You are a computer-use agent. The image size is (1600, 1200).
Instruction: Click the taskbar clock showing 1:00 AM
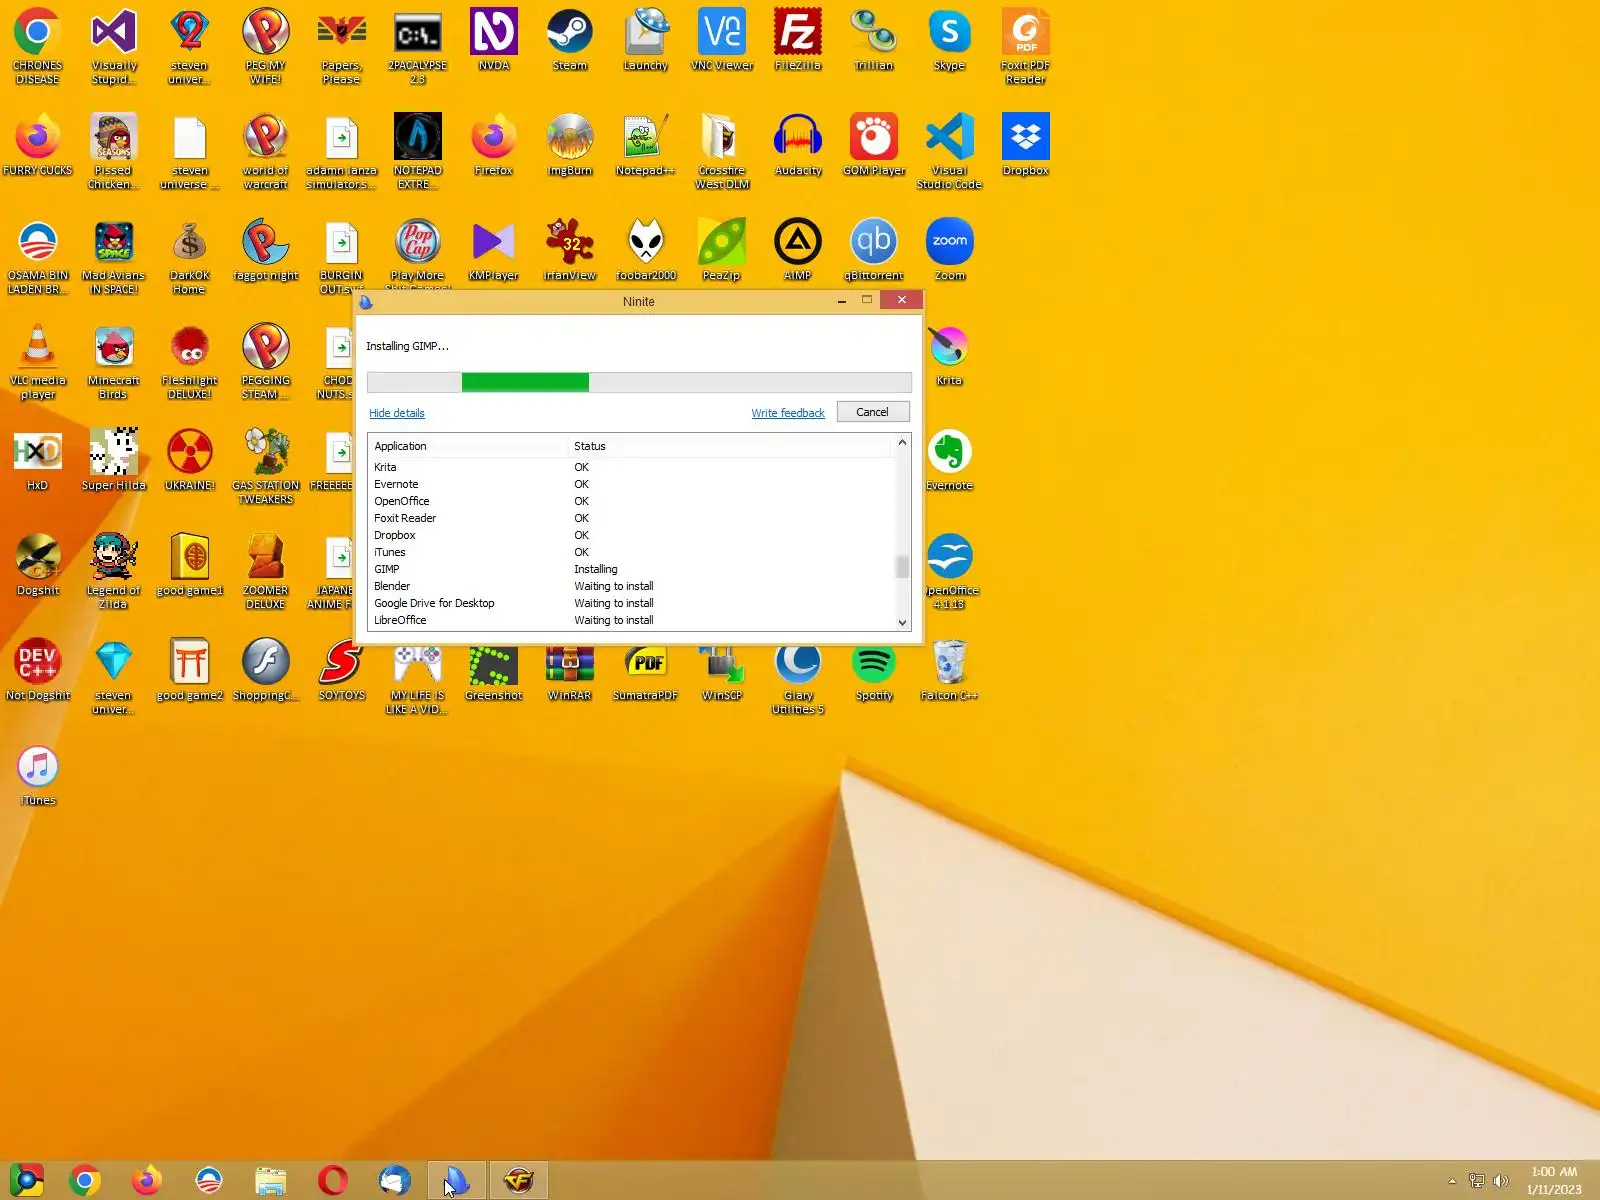tap(1554, 1181)
